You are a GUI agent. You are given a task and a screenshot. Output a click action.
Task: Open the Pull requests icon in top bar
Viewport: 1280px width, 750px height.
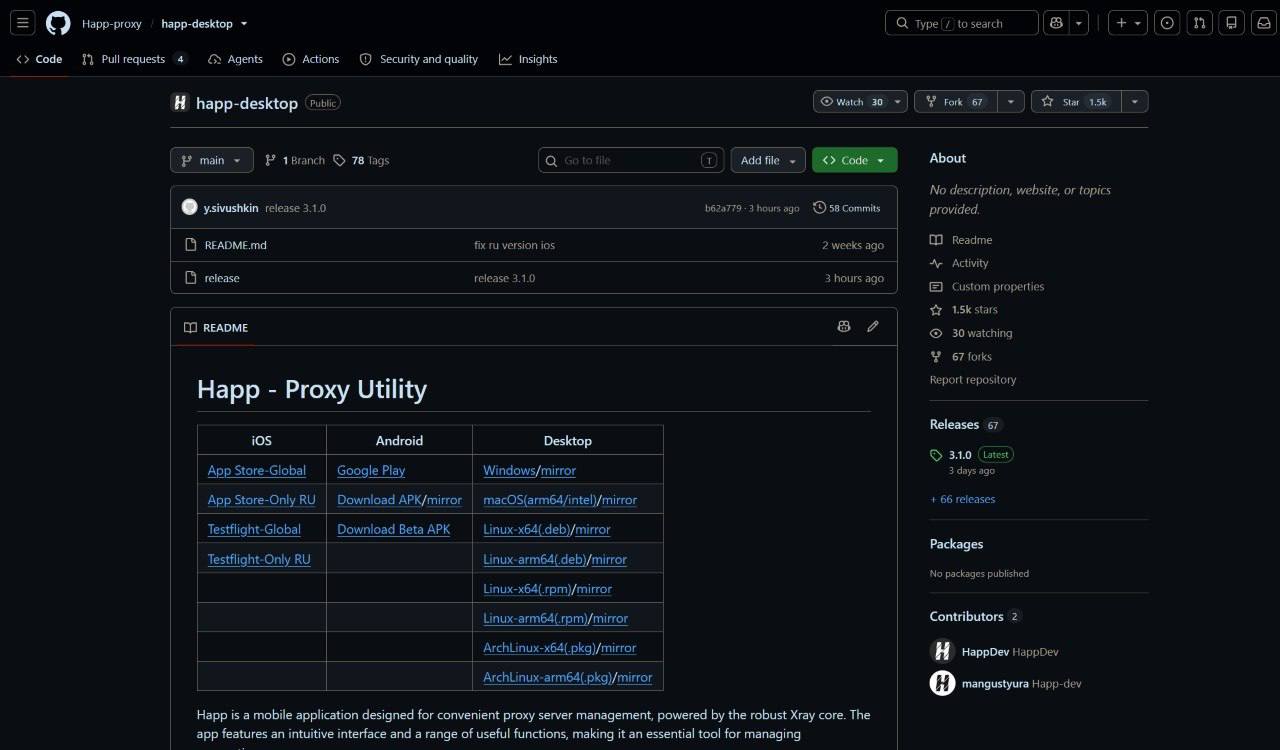point(1200,23)
